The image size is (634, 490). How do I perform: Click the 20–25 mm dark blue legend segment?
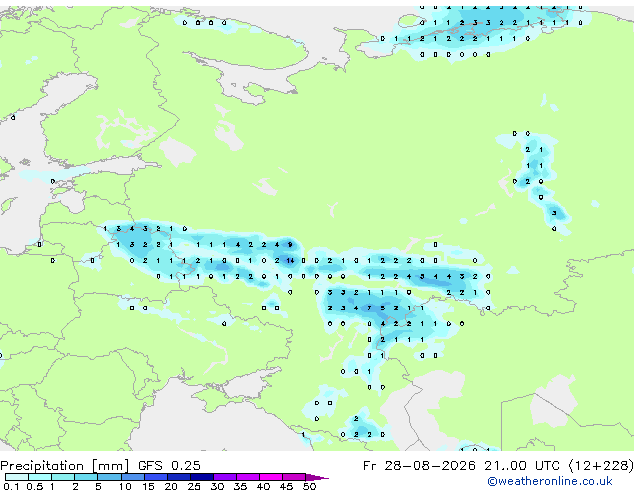tap(179, 477)
